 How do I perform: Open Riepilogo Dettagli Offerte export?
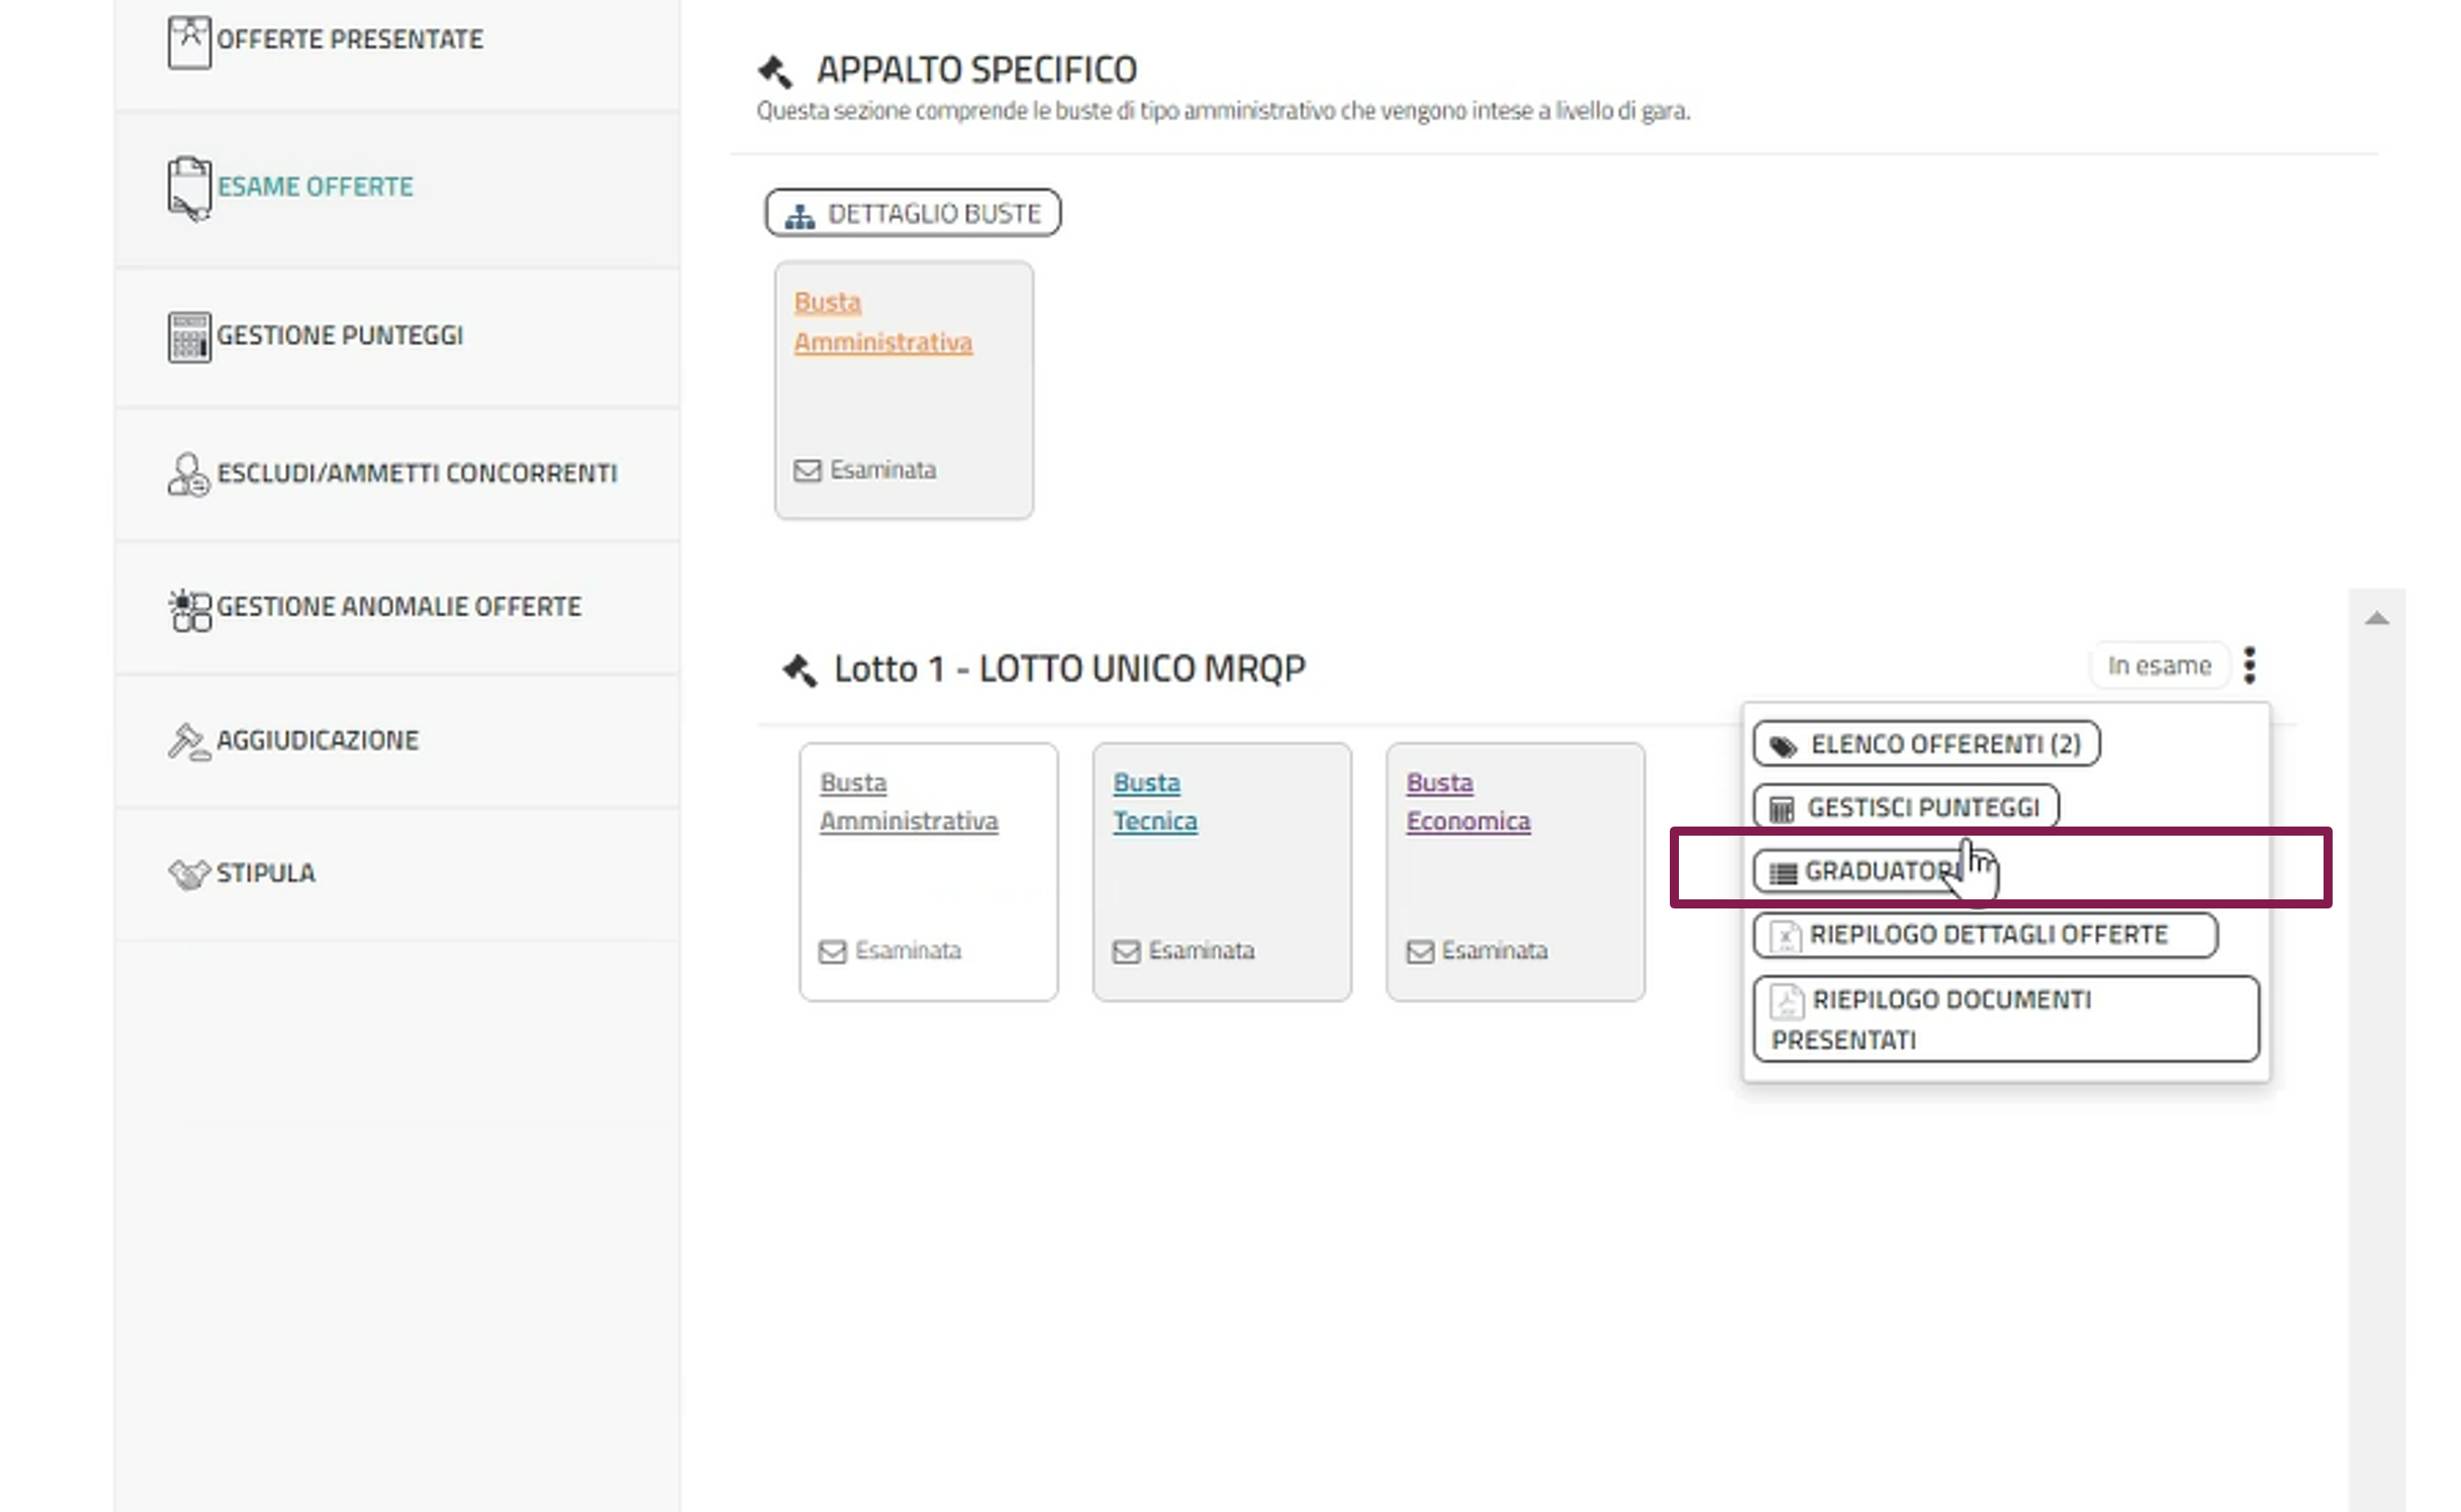click(x=1984, y=935)
